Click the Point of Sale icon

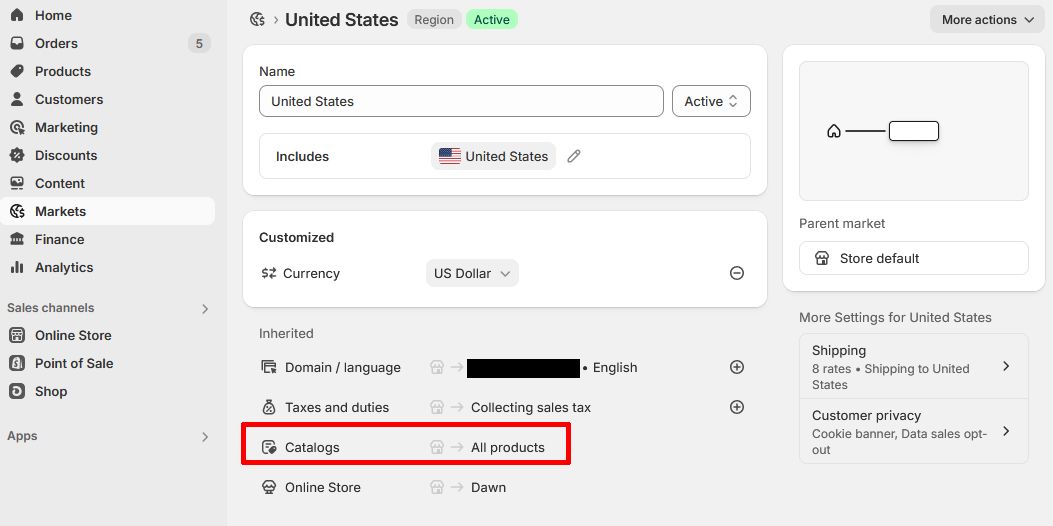17,363
